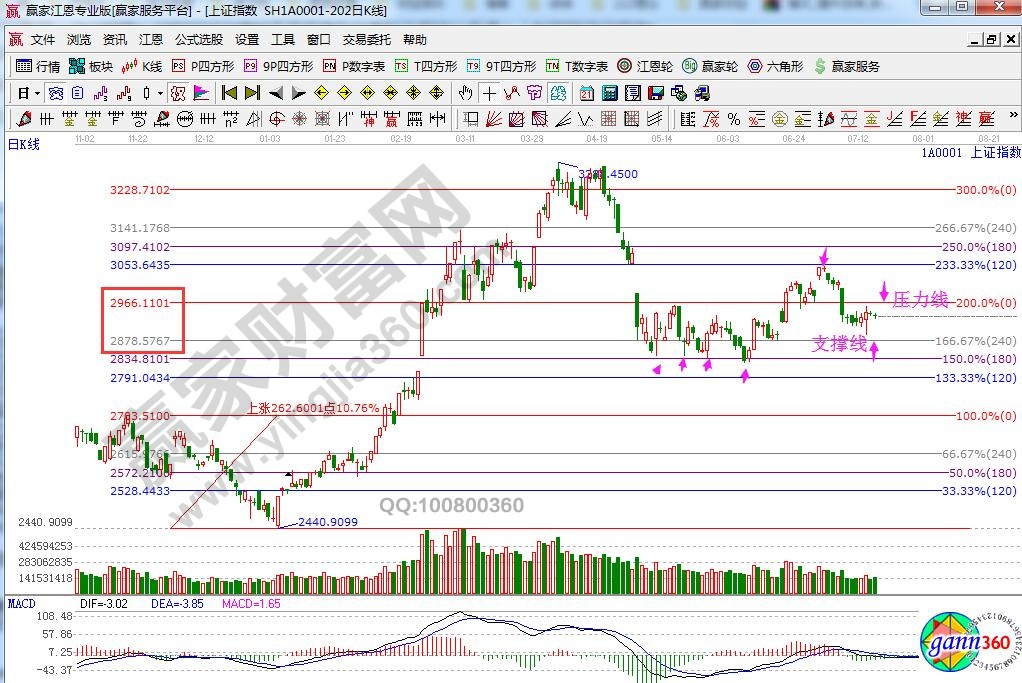Jump to the first bar with skip-back arrow
1022x683 pixels.
click(x=228, y=93)
